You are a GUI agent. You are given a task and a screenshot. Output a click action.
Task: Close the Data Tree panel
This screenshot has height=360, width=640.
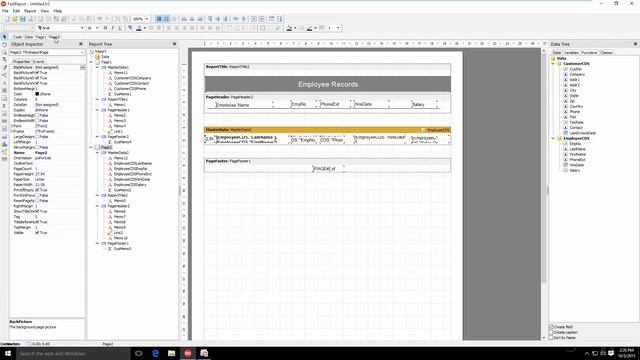coord(635,44)
